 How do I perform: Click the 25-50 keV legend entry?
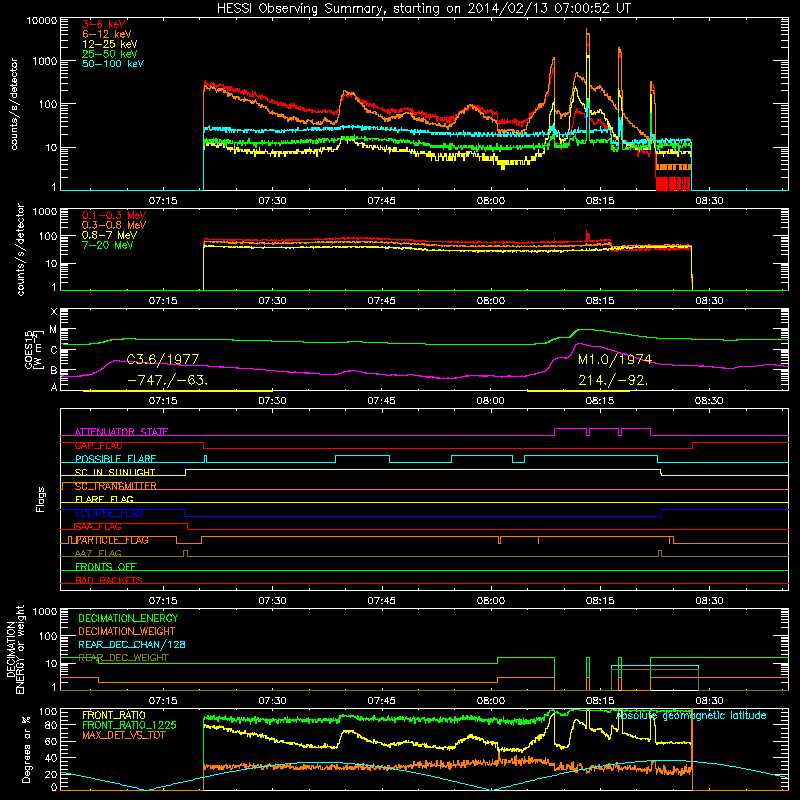[109, 54]
